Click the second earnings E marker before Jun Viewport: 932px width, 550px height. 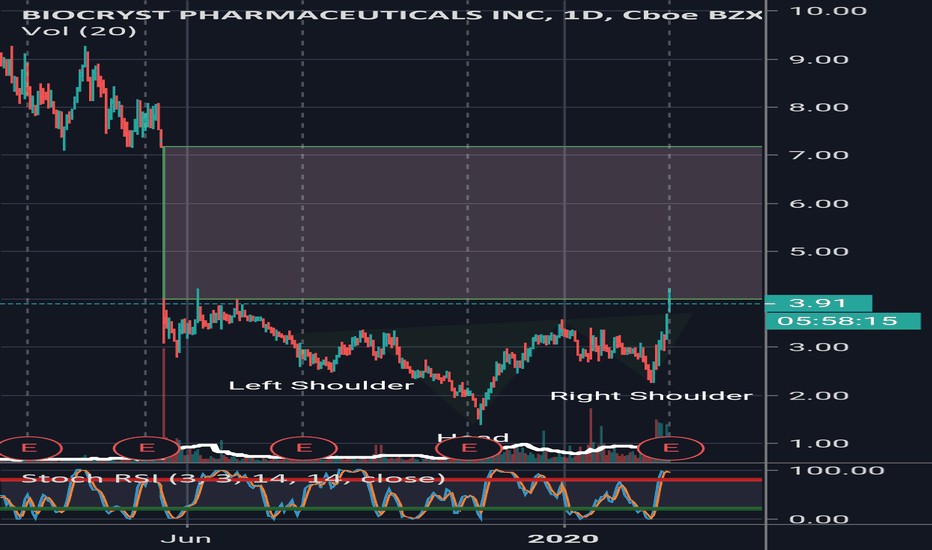[146, 448]
